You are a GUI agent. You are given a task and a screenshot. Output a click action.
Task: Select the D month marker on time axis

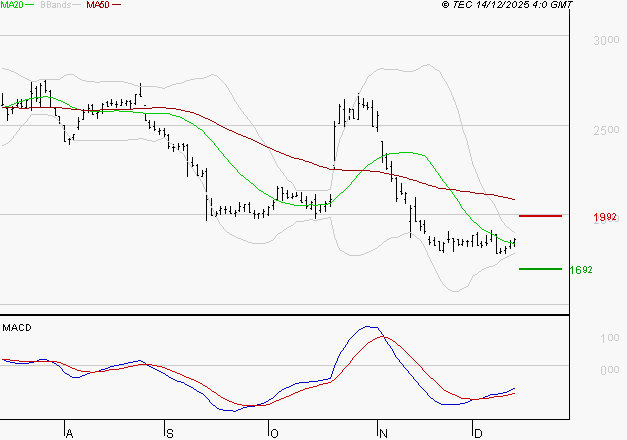pyautogui.click(x=475, y=432)
